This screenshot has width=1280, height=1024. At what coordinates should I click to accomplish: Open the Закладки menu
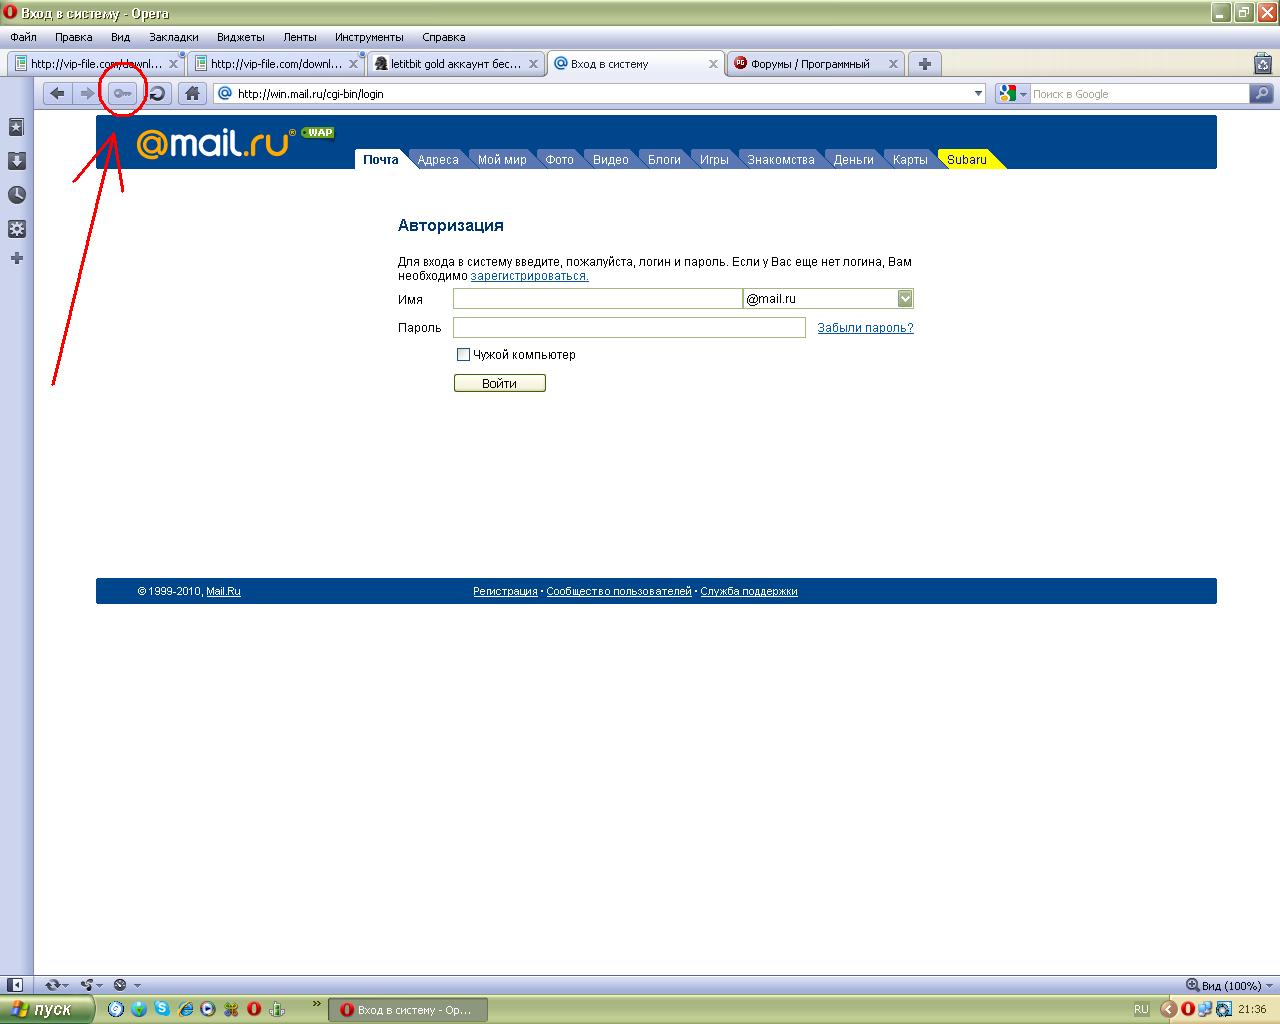pyautogui.click(x=174, y=37)
